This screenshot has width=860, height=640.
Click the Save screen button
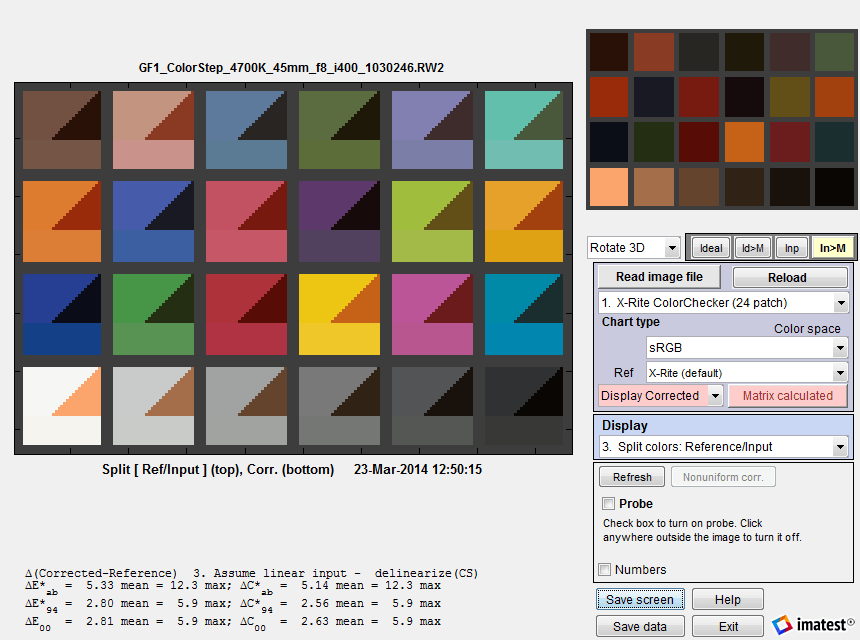click(640, 598)
